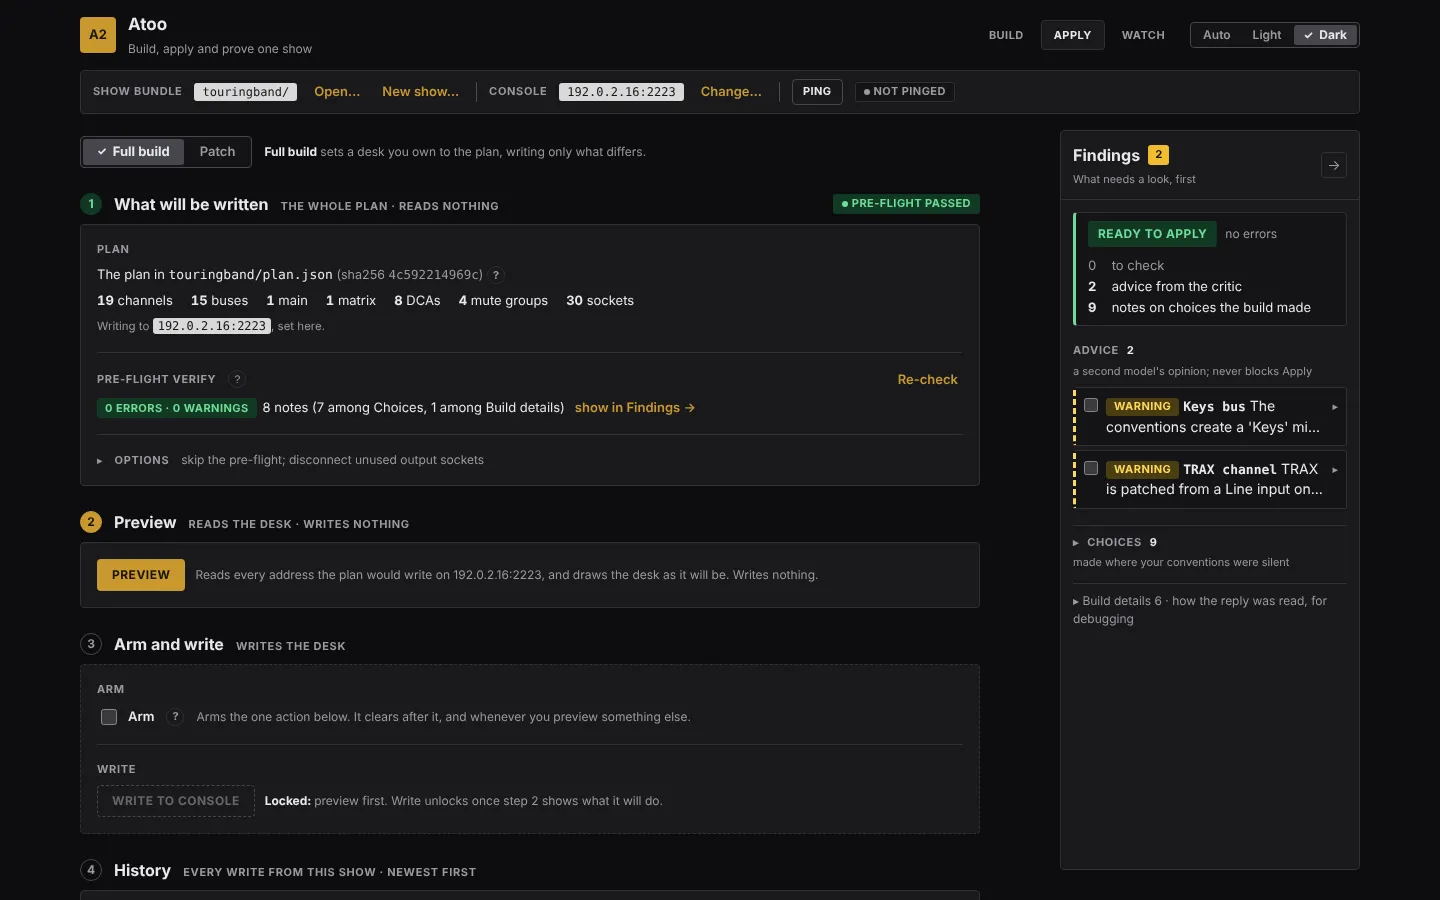This screenshot has width=1440, height=900.
Task: Click the Findings count badge 2
Action: click(1158, 155)
